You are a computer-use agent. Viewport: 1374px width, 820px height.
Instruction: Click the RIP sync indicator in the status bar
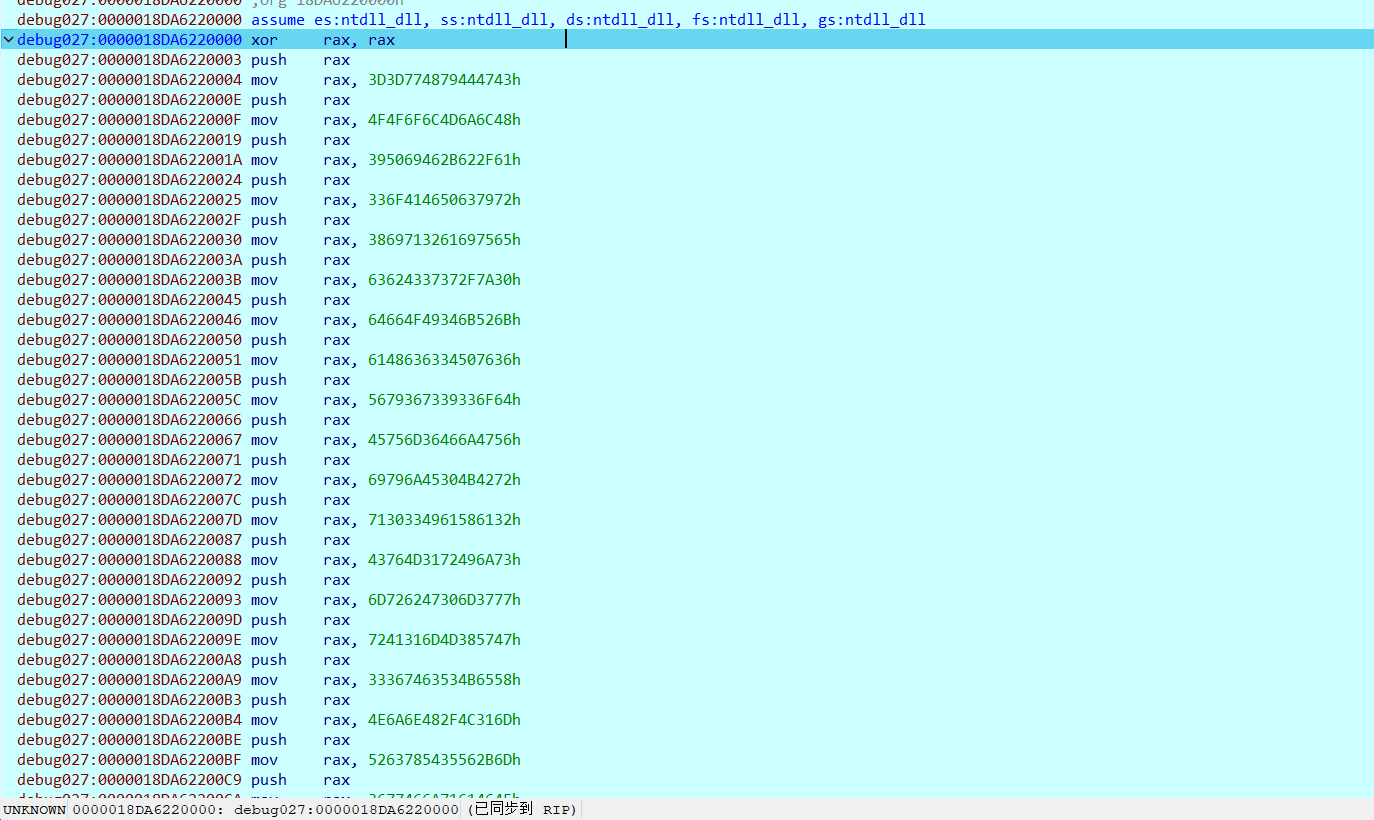point(523,810)
